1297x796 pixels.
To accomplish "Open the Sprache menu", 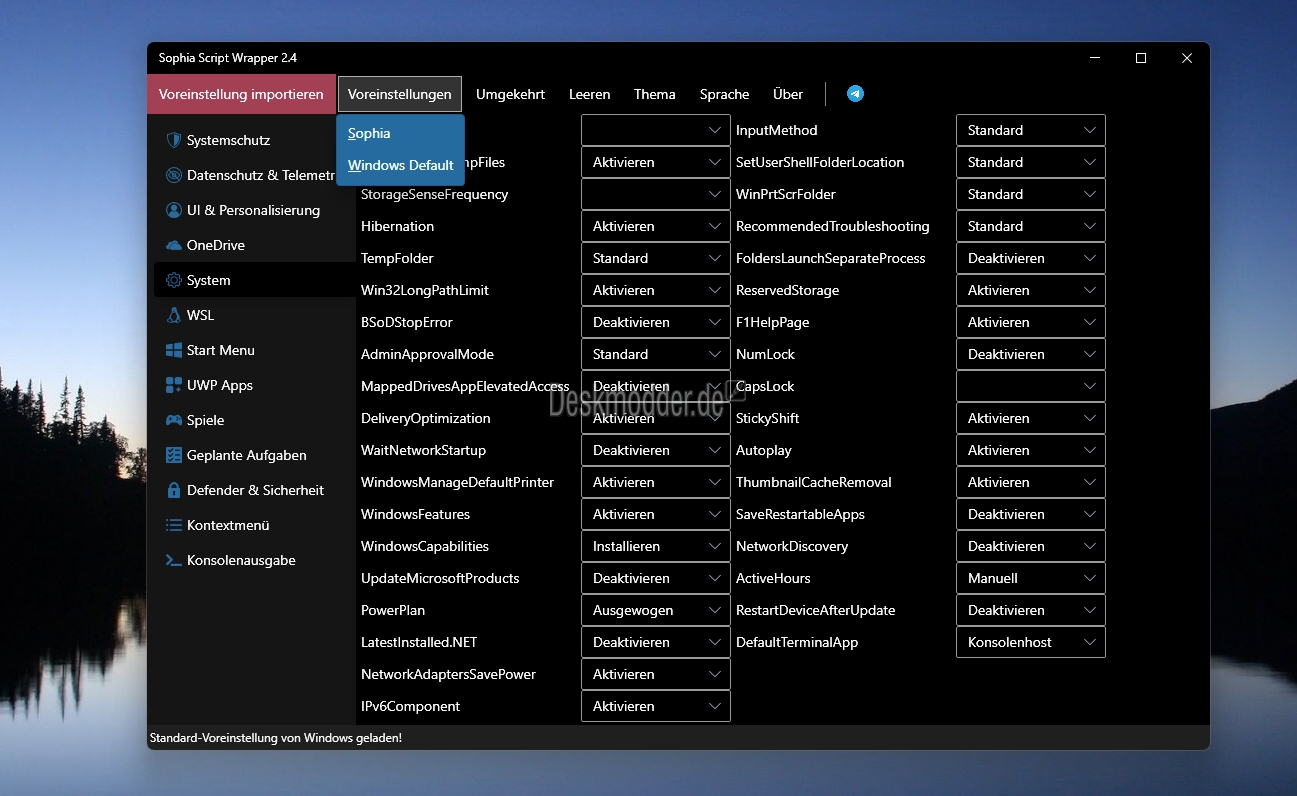I will tap(725, 94).
